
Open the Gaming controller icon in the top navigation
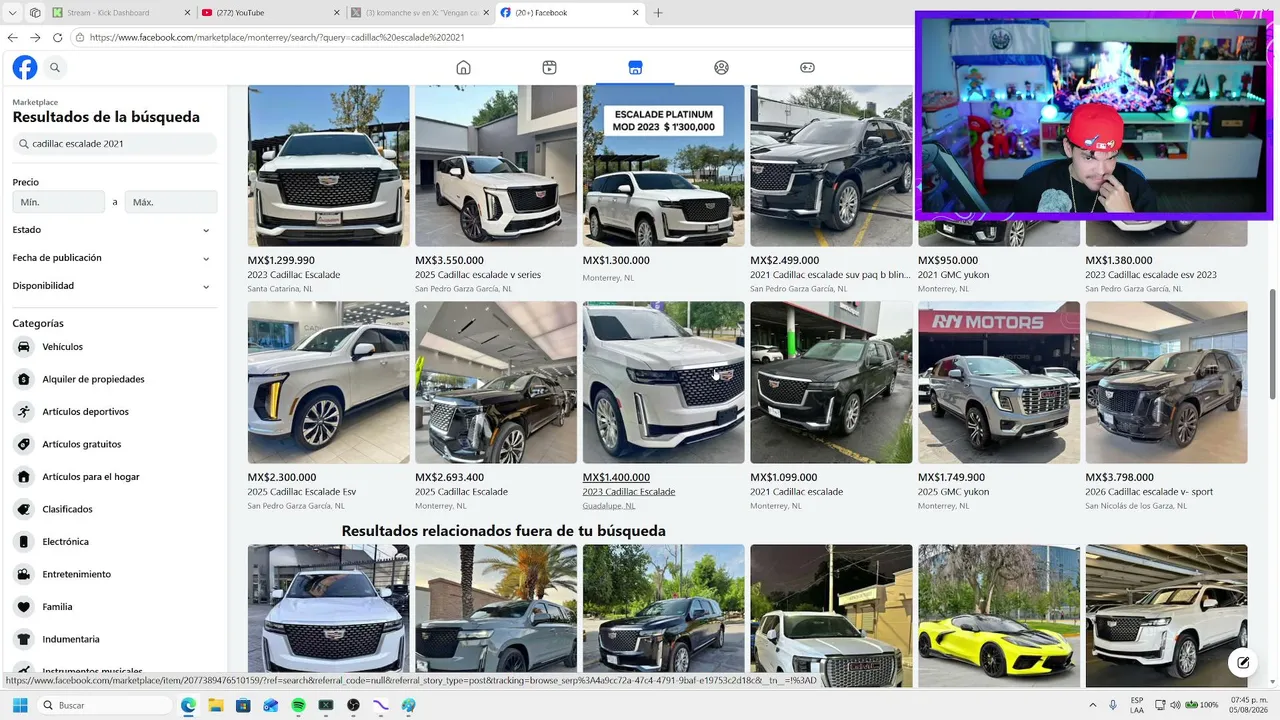click(x=807, y=68)
